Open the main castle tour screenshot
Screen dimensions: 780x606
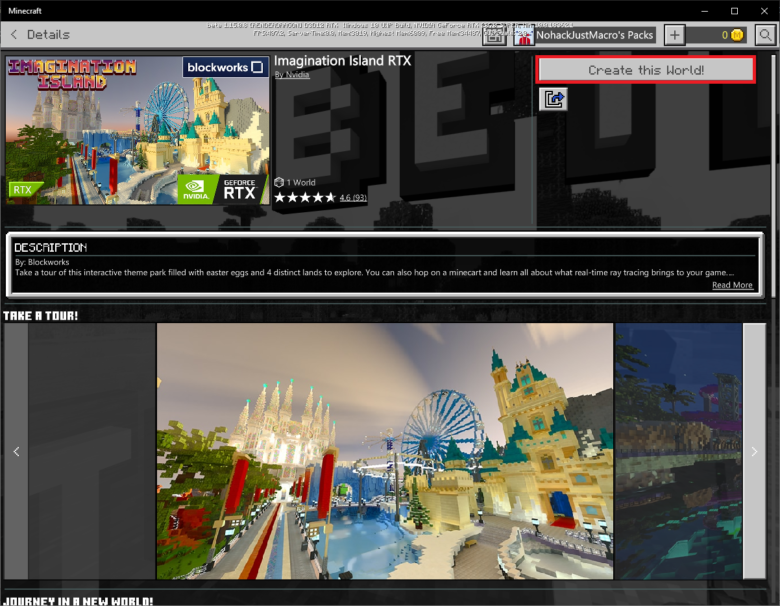pyautogui.click(x=385, y=451)
